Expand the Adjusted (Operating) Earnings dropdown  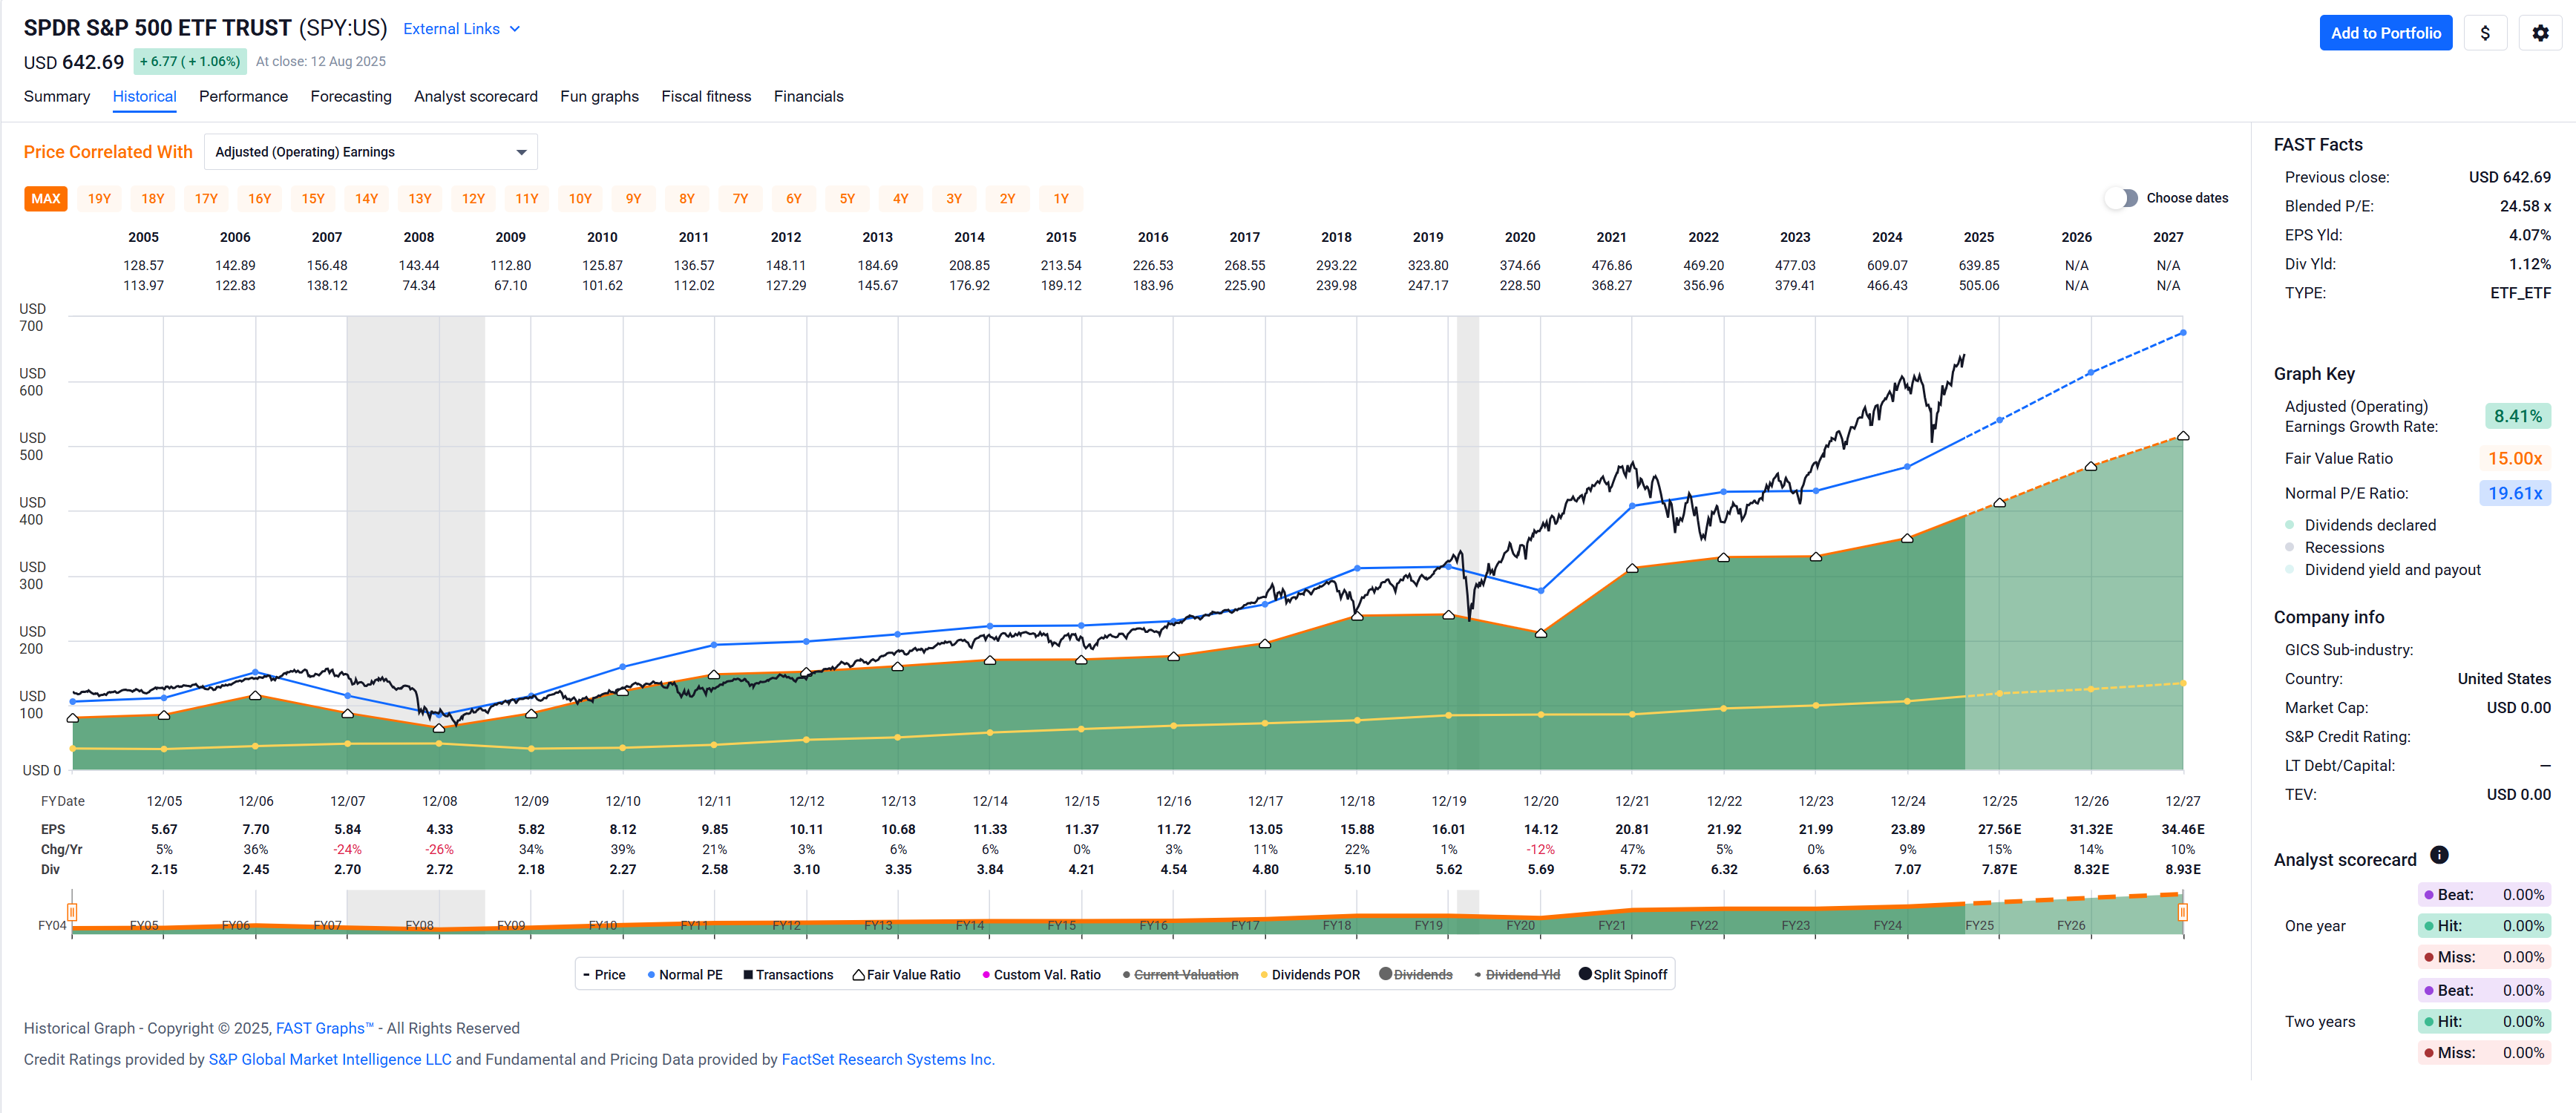pos(370,152)
